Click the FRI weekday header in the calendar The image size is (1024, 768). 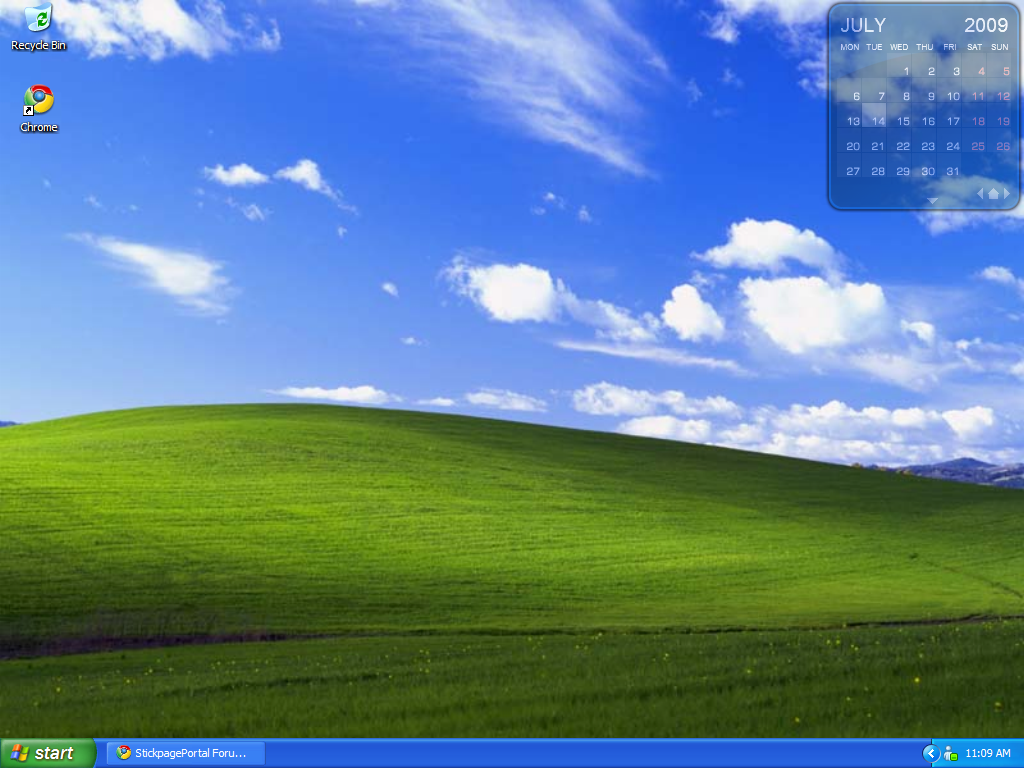[x=950, y=47]
